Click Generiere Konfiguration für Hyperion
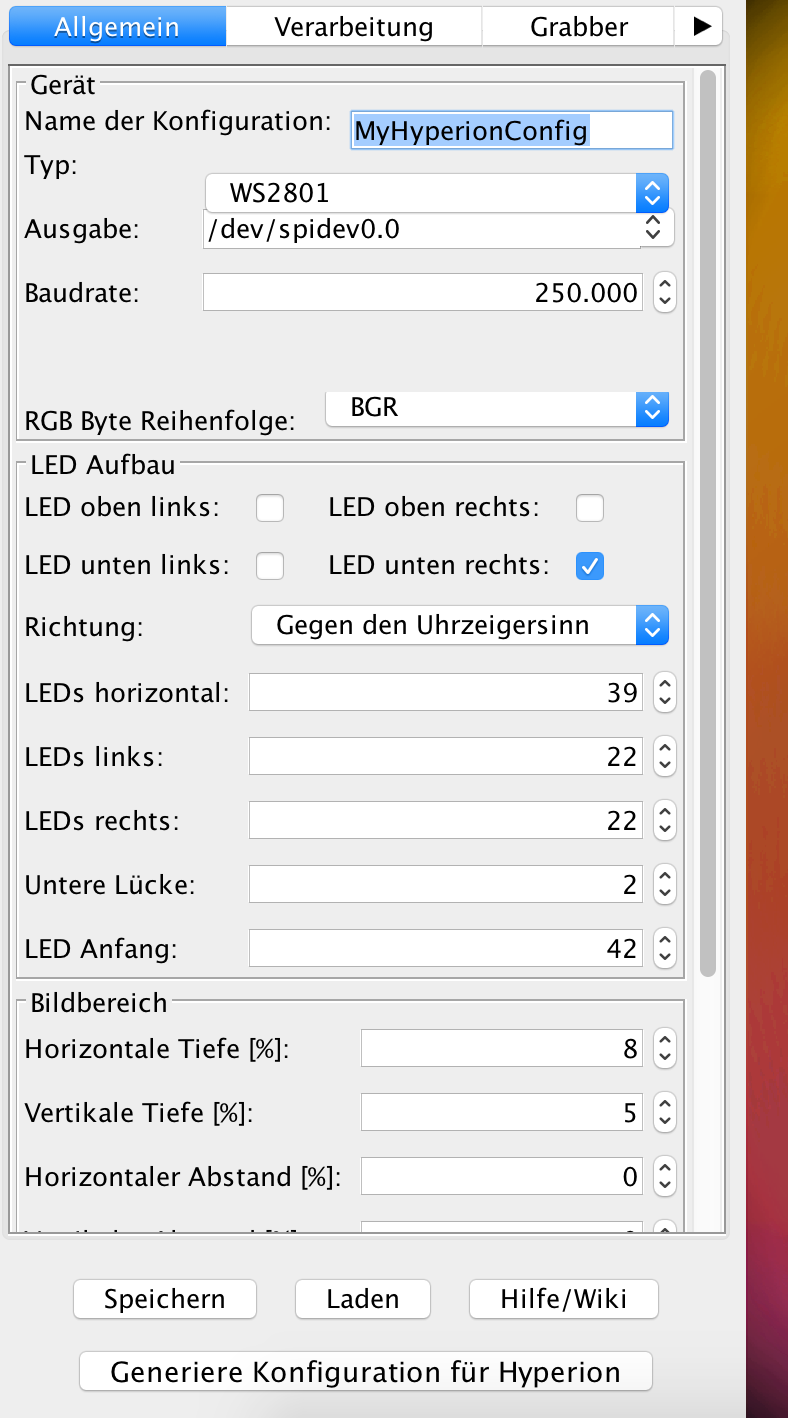 point(365,1371)
